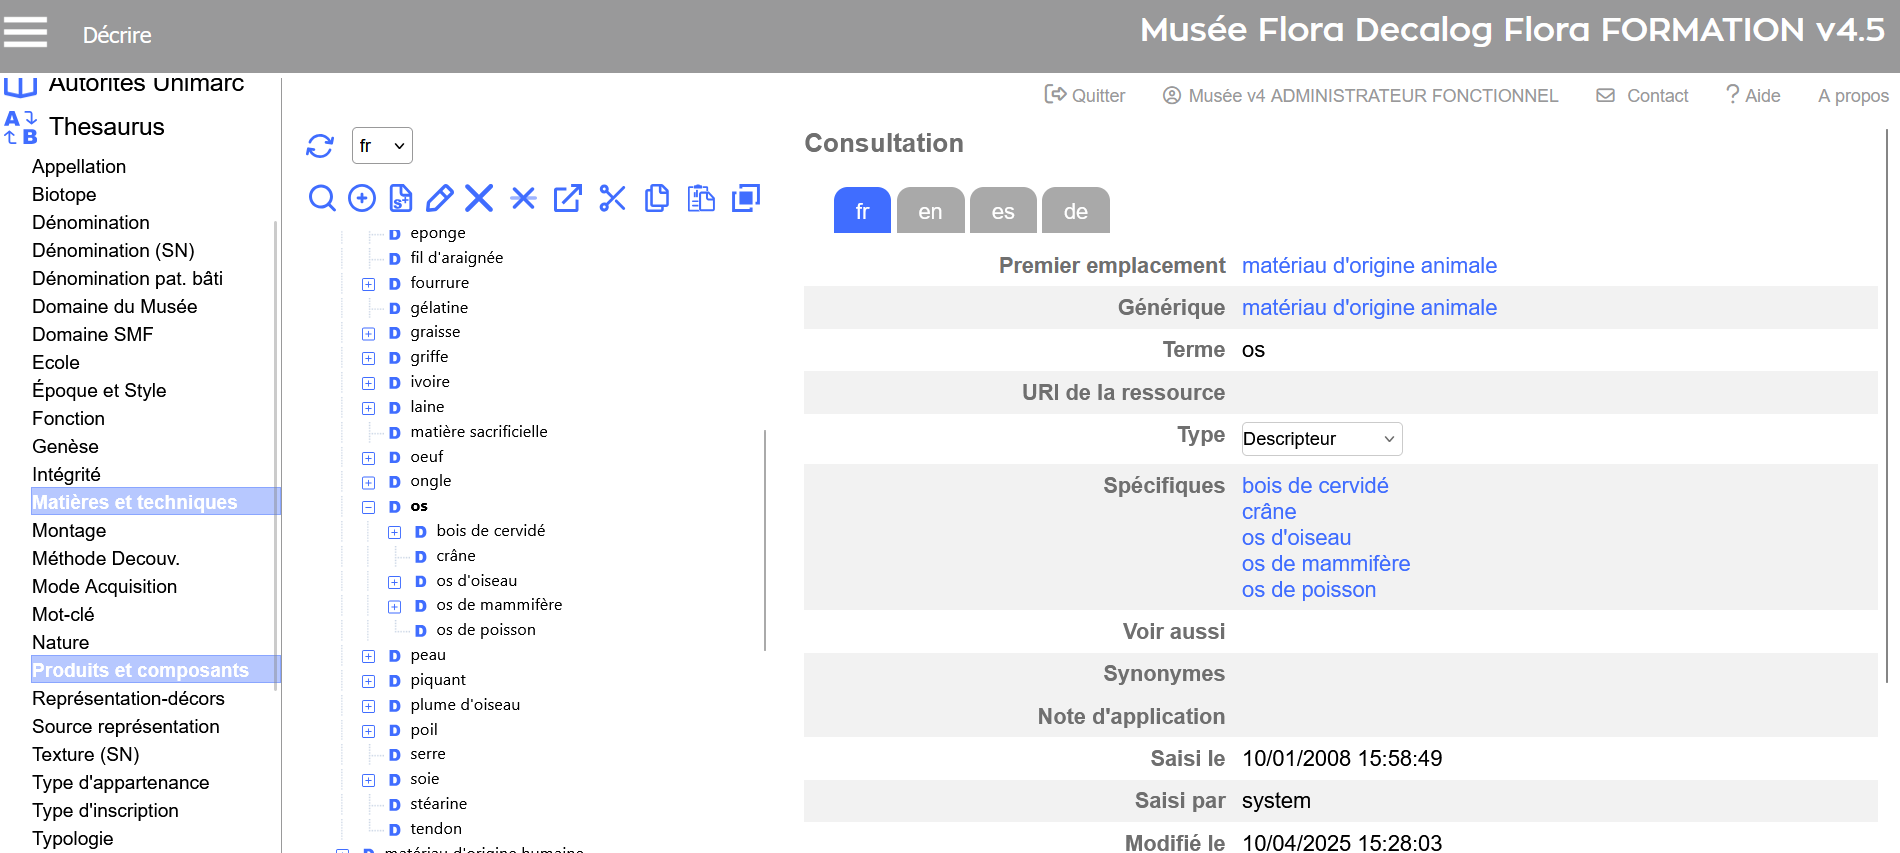Image resolution: width=1900 pixels, height=853 pixels.
Task: Click the Quitter logout link
Action: (1085, 96)
